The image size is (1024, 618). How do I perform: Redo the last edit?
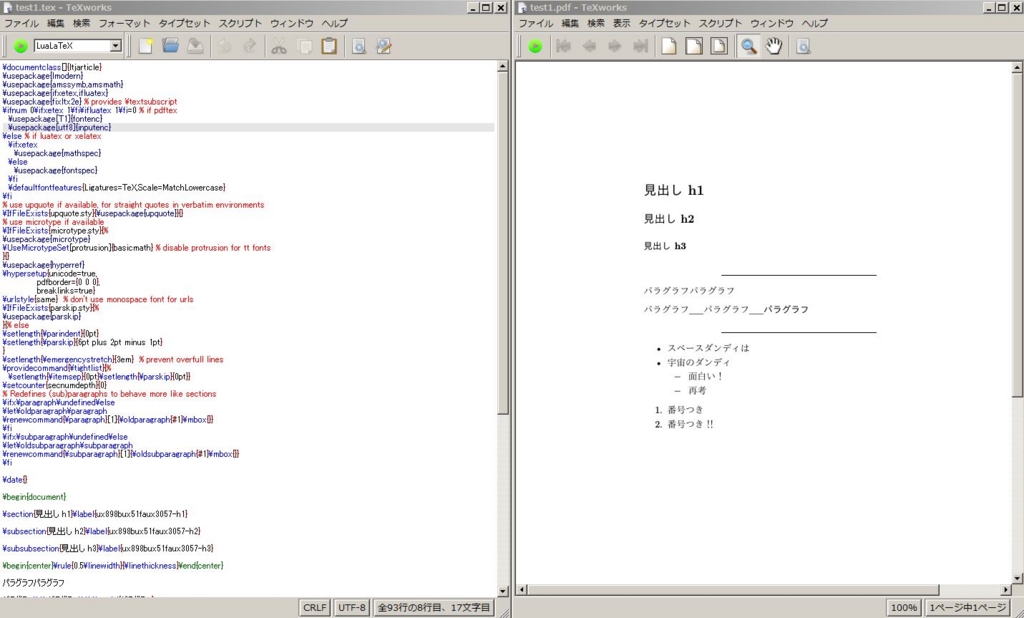pyautogui.click(x=249, y=46)
